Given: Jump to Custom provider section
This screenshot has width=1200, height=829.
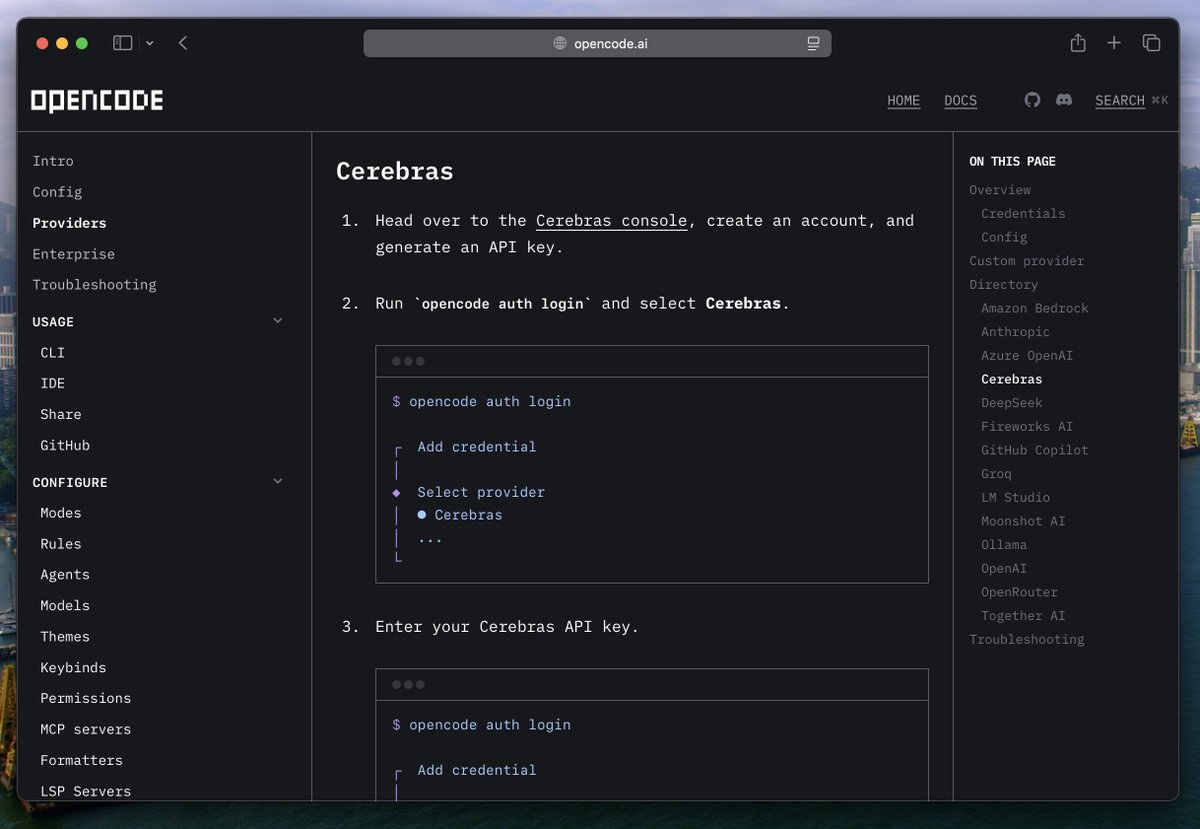Looking at the screenshot, I should [1027, 261].
